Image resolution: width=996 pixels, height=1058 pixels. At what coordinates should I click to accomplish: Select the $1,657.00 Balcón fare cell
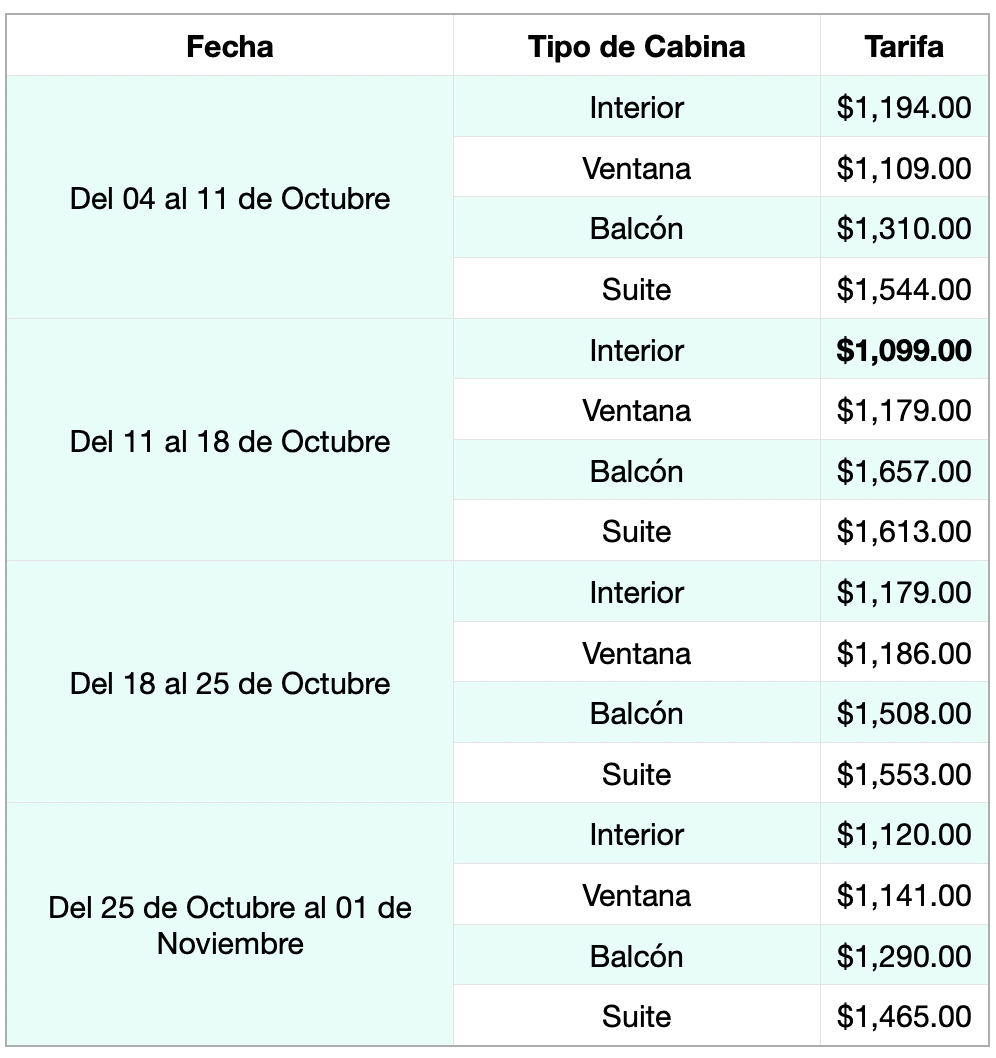pos(904,470)
